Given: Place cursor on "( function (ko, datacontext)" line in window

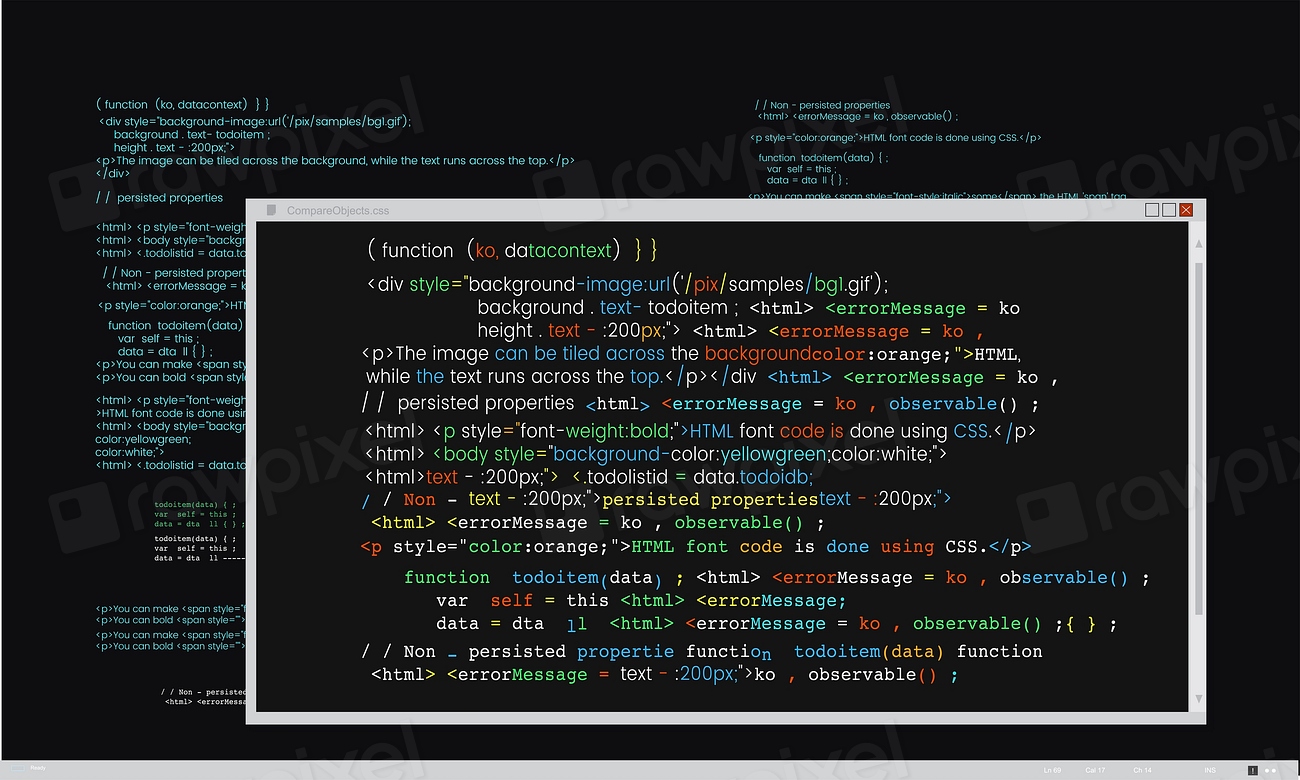Looking at the screenshot, I should 510,250.
